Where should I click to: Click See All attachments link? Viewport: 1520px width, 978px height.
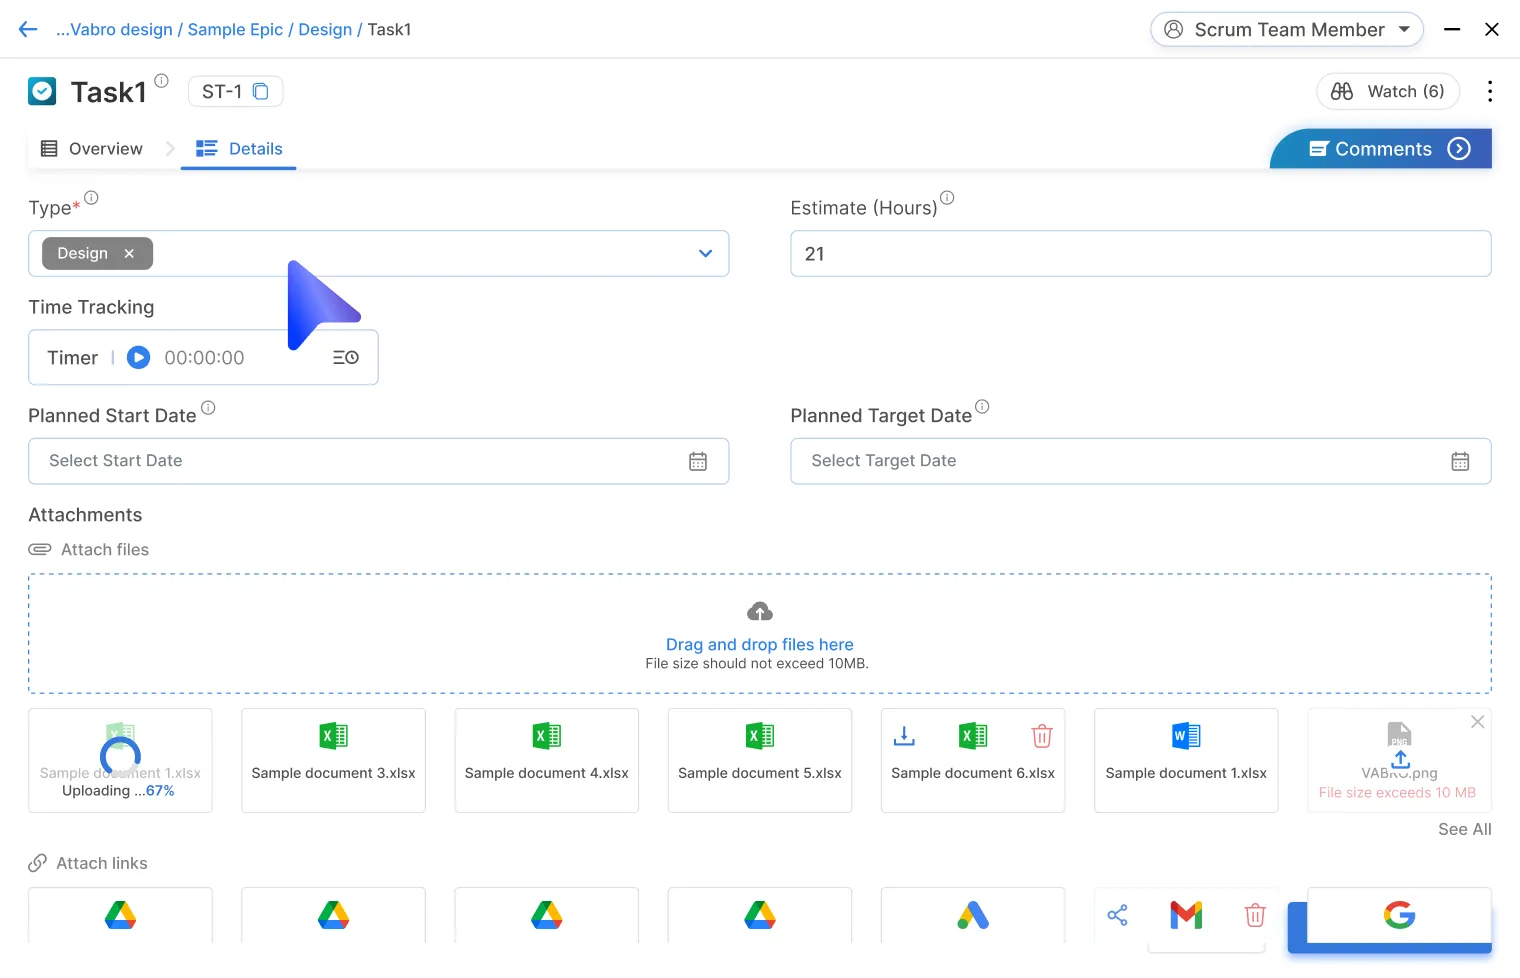(x=1464, y=829)
